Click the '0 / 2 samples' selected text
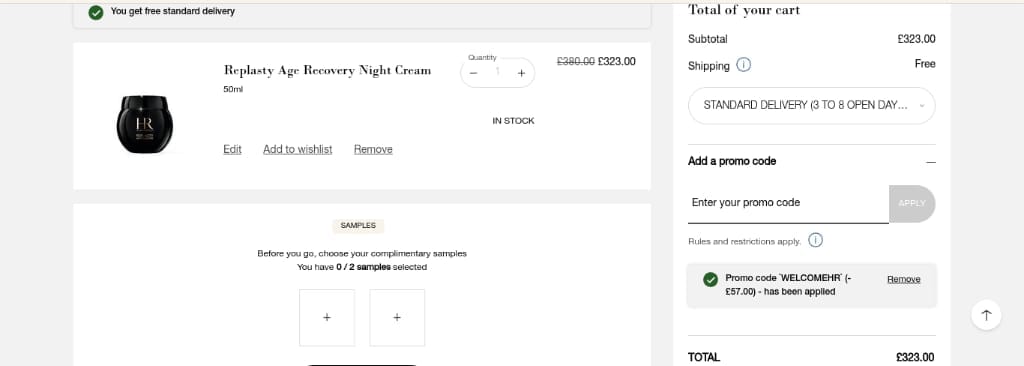Viewport: 1024px width, 366px height. 363,267
